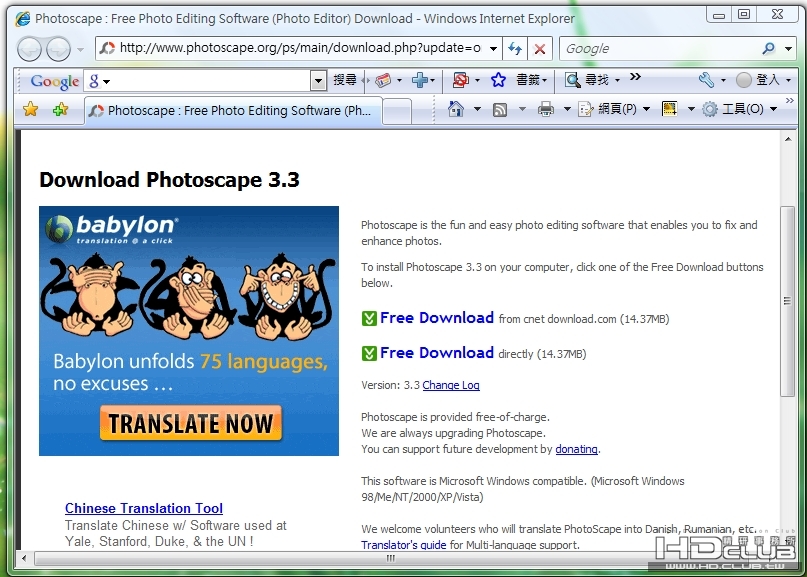807x577 pixels.
Task: Open the recent pages dropdown beside Forward
Action: point(80,49)
